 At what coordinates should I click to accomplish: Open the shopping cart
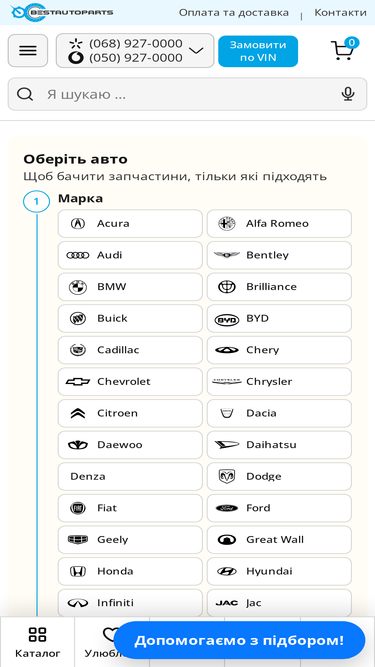(x=344, y=50)
